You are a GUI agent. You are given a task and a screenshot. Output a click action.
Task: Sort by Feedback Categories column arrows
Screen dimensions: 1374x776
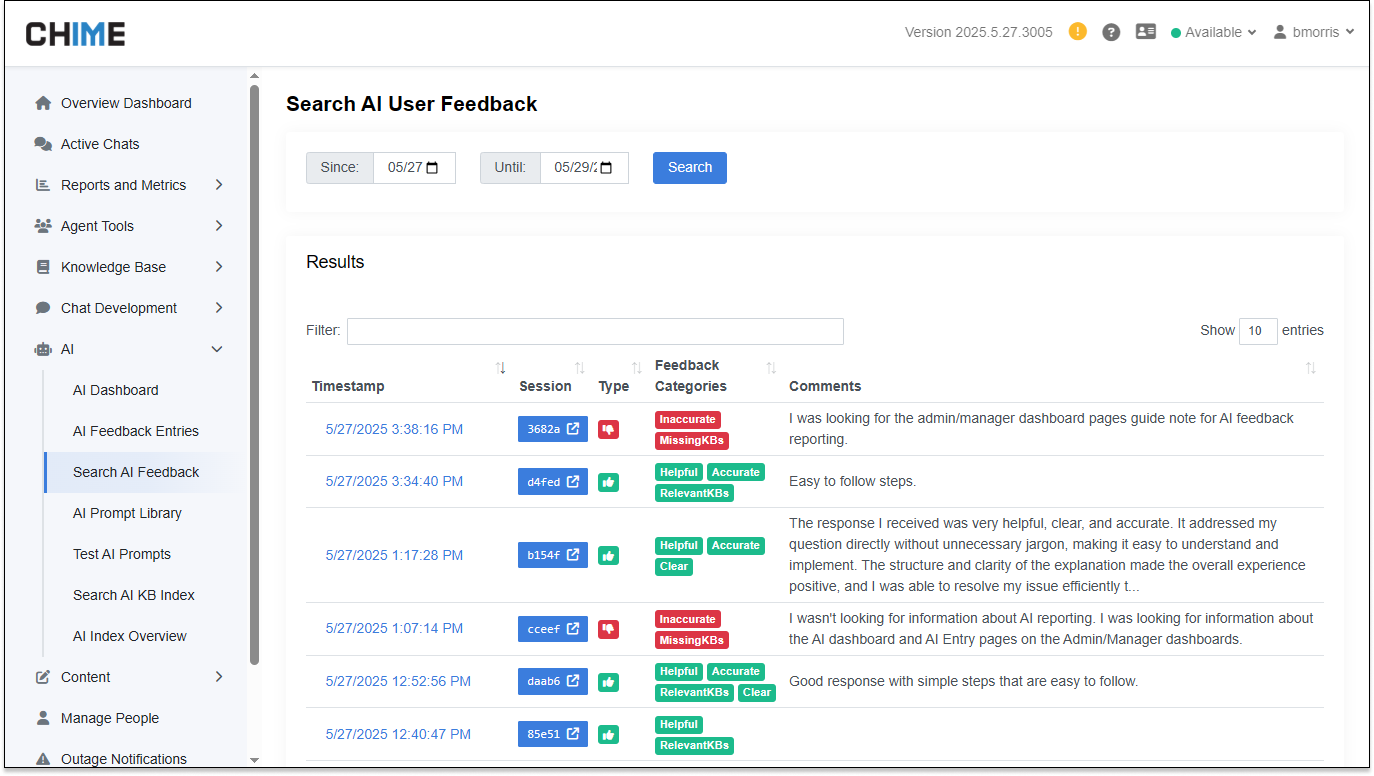(771, 369)
